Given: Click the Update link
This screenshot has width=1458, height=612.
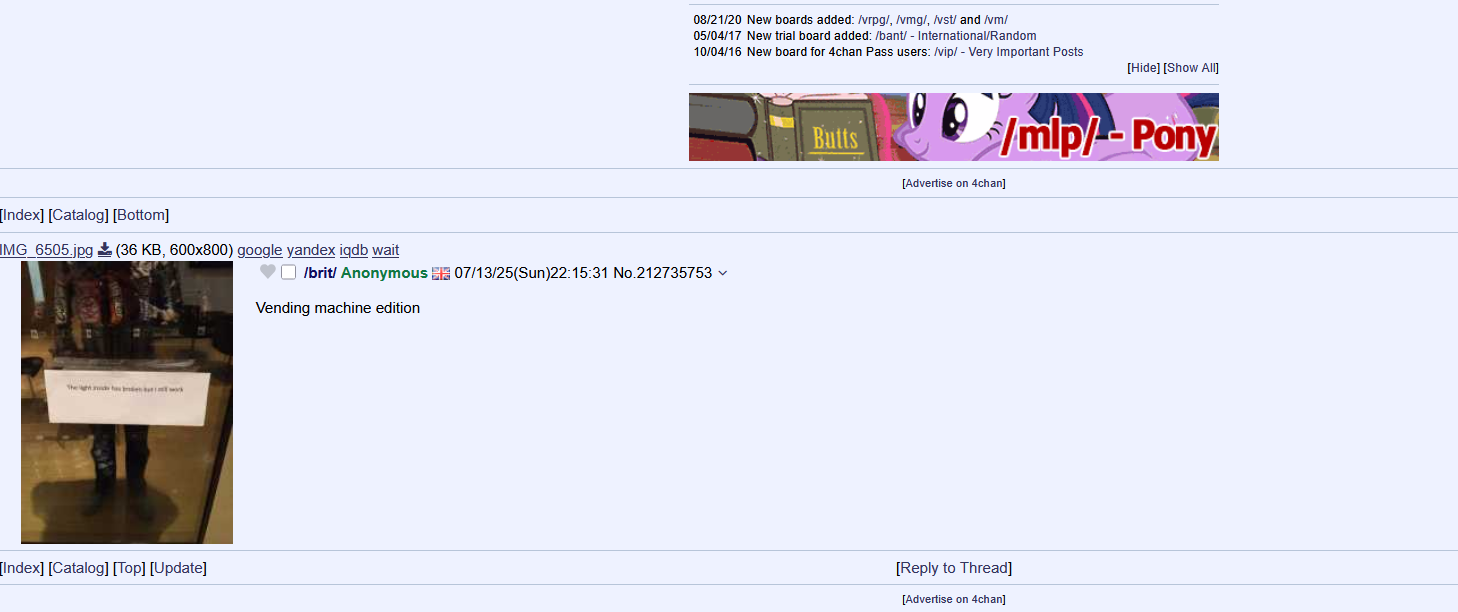Looking at the screenshot, I should coord(178,568).
